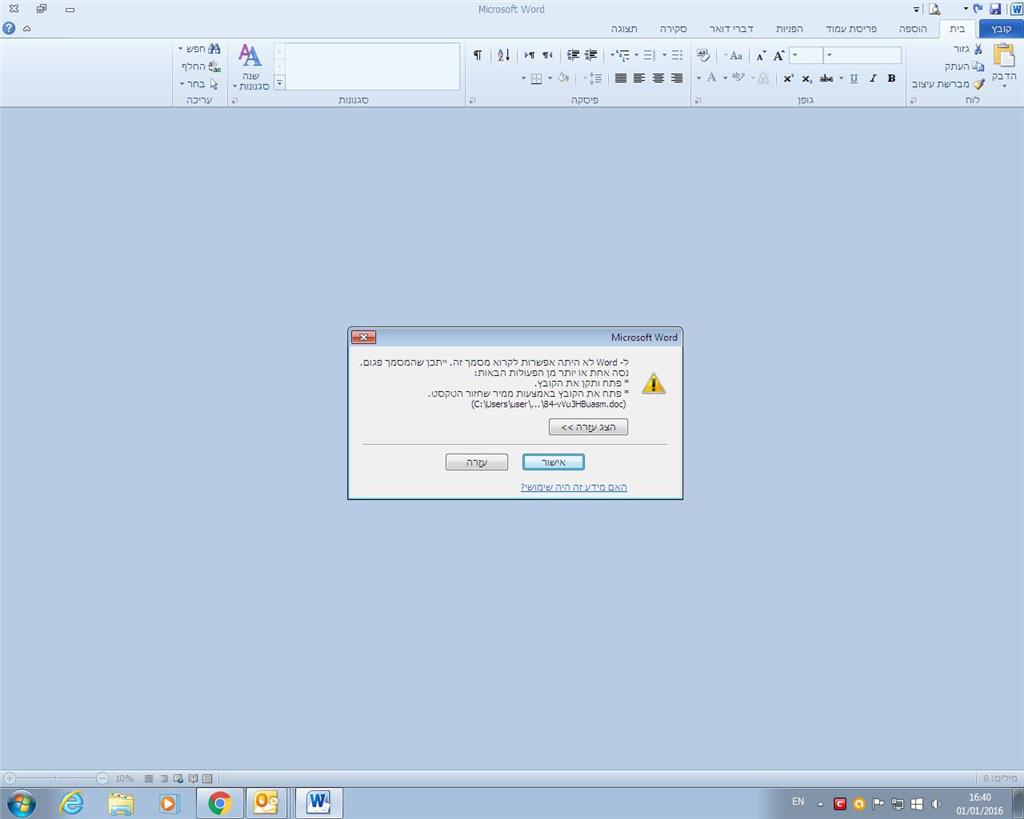Viewport: 1024px width, 819px height.
Task: Open Google Chrome from the taskbar
Action: (x=220, y=803)
